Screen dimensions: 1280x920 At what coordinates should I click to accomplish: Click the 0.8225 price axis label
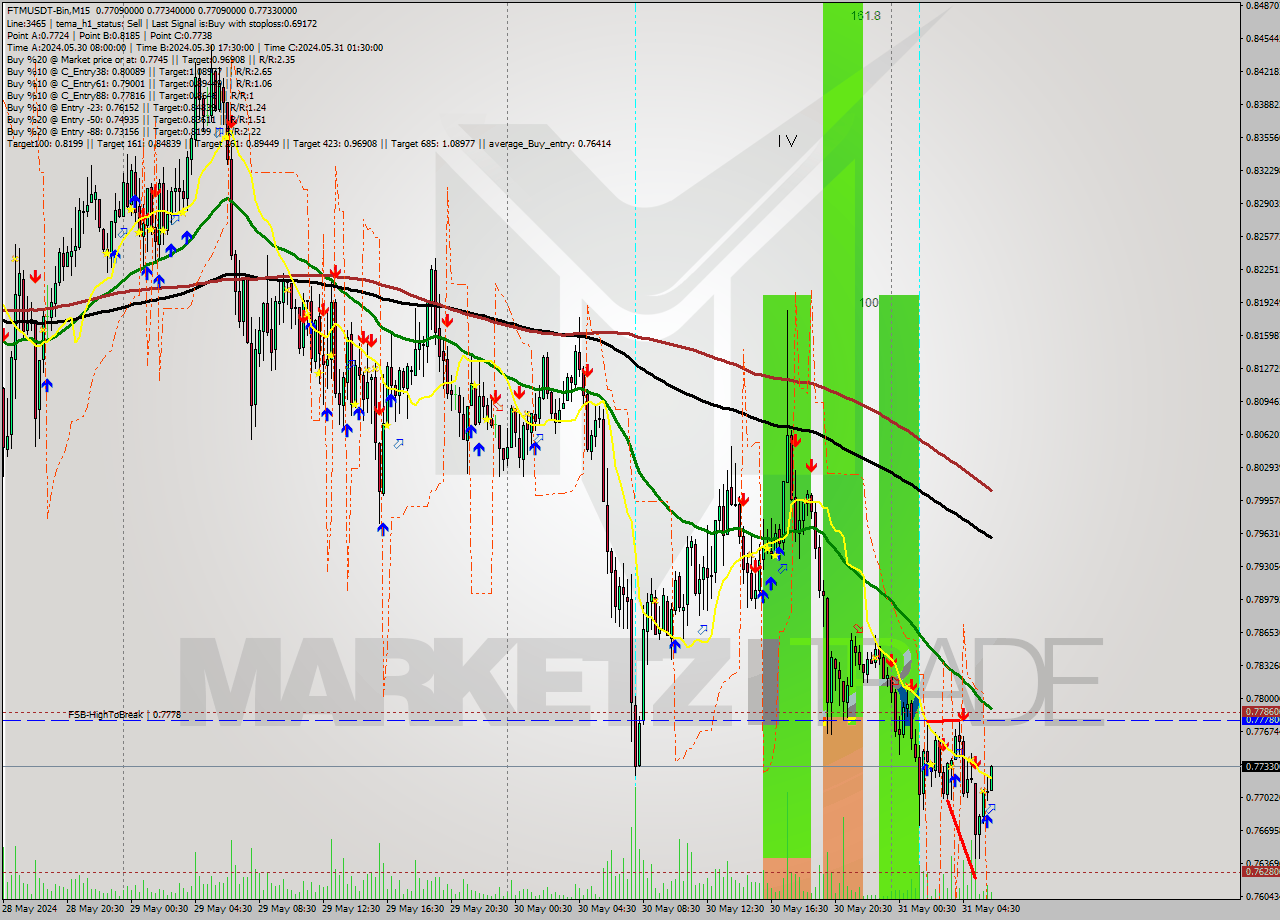click(1262, 269)
